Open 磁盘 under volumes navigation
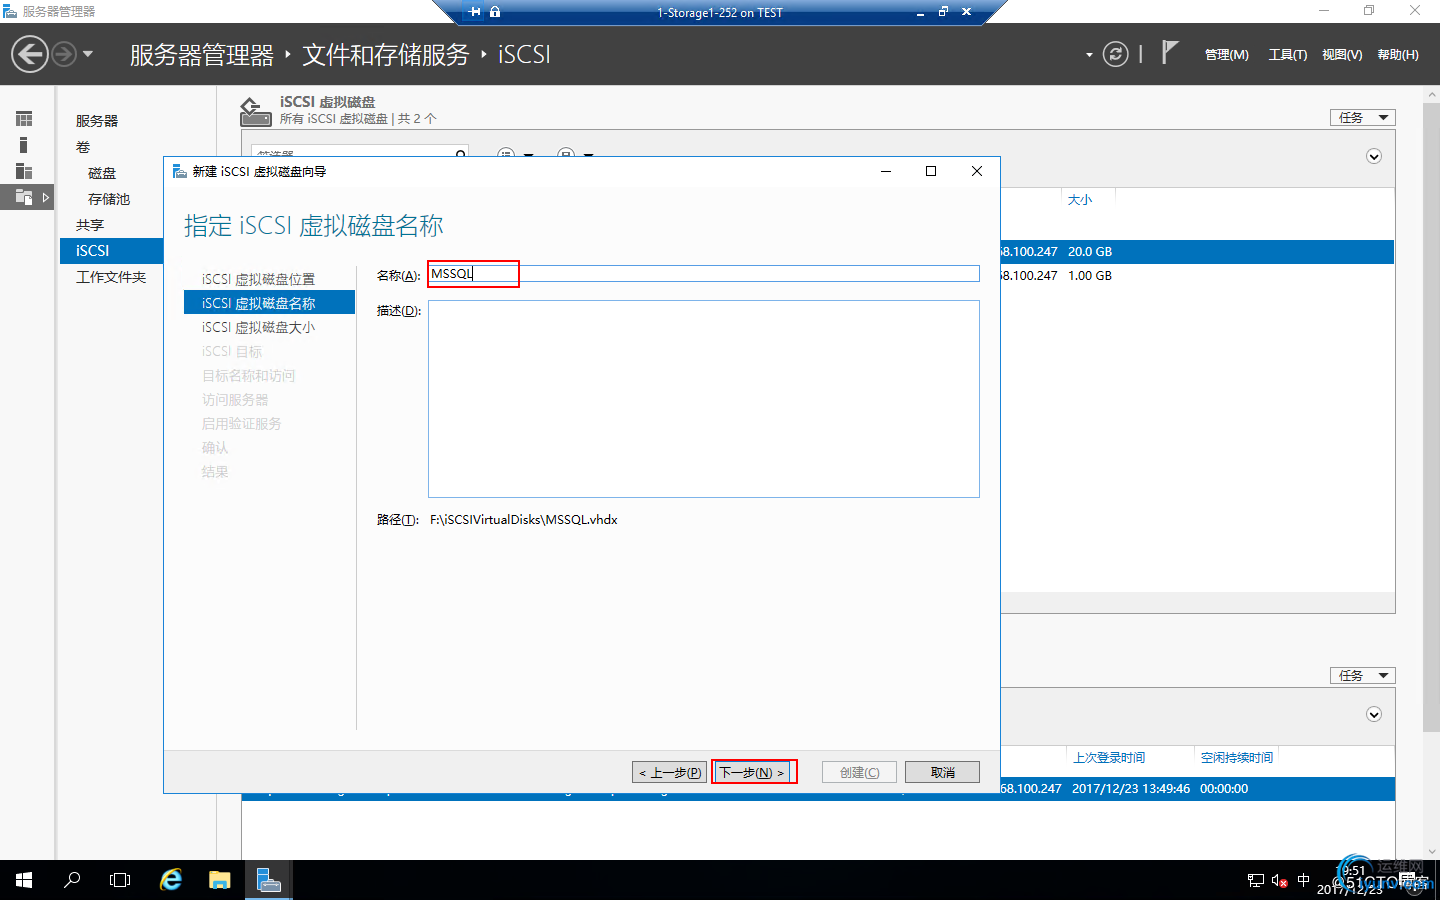The width and height of the screenshot is (1440, 900). [x=102, y=173]
